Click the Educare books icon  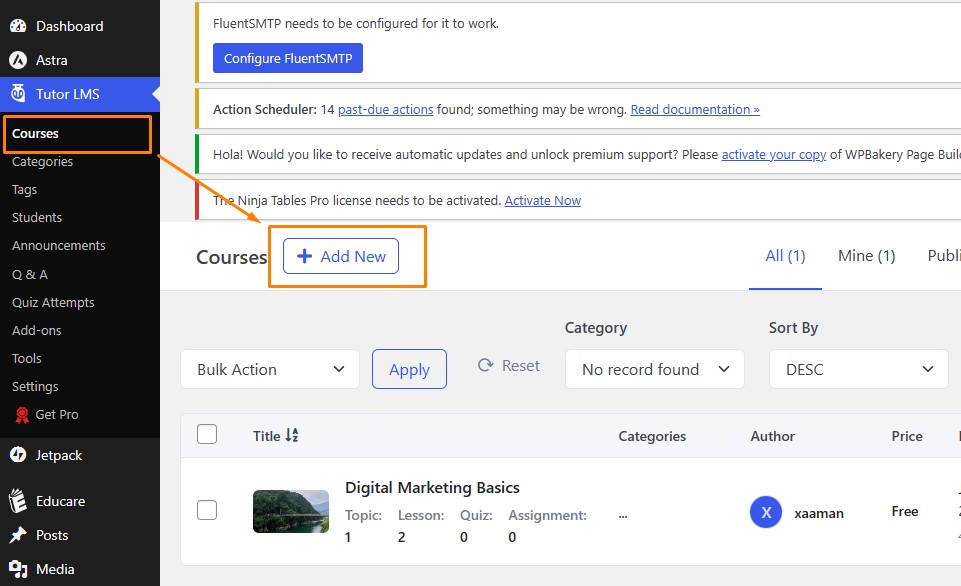pyautogui.click(x=18, y=501)
